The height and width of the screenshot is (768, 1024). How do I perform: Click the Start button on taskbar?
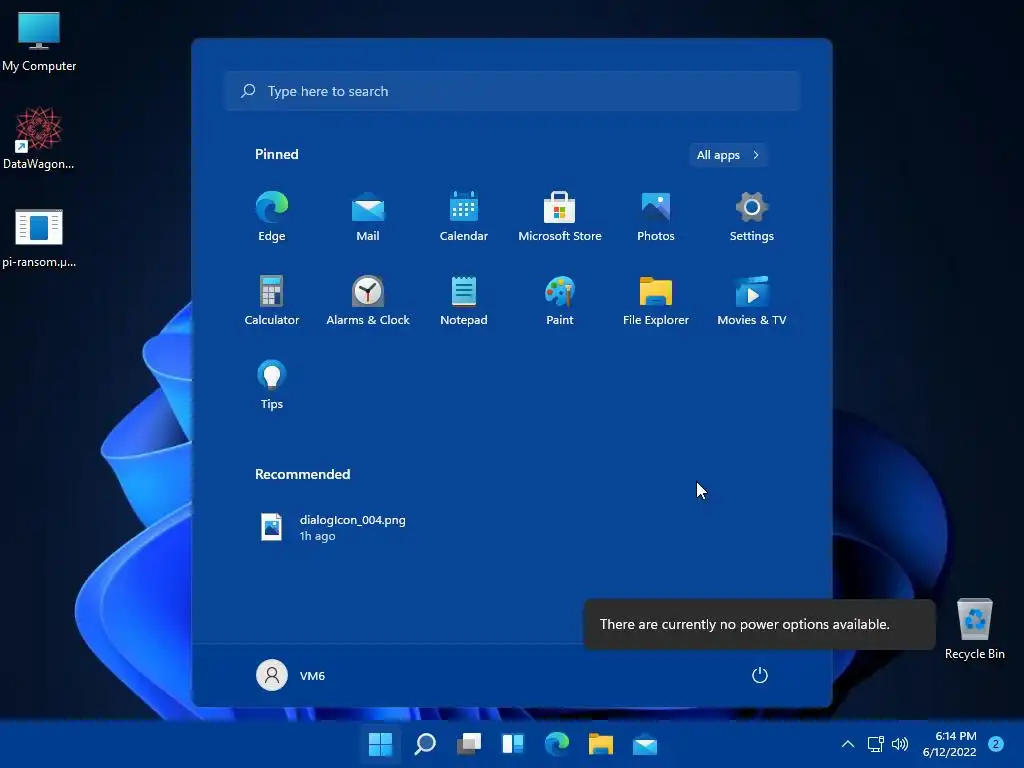pyautogui.click(x=380, y=744)
